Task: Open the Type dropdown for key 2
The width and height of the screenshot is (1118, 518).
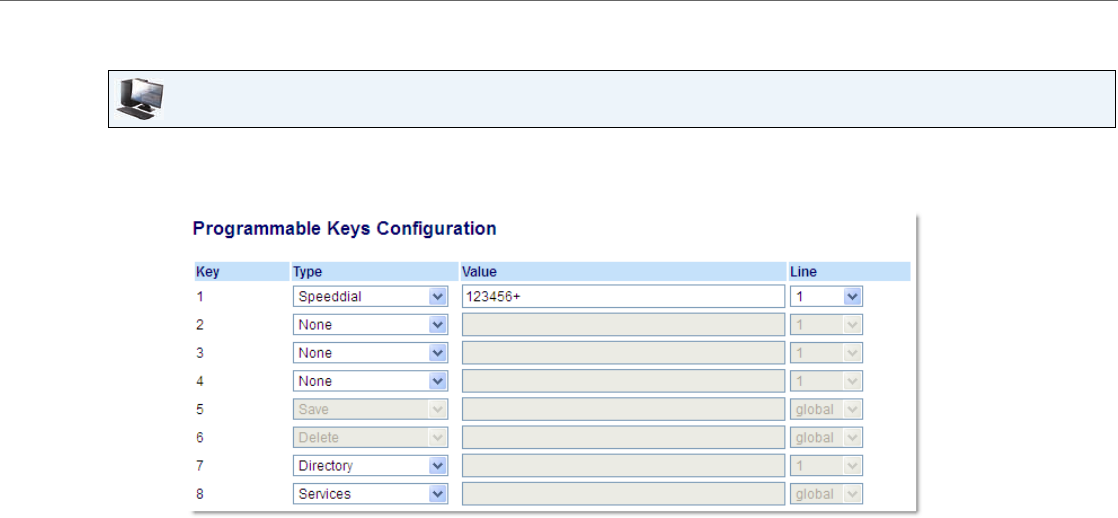Action: [x=370, y=325]
